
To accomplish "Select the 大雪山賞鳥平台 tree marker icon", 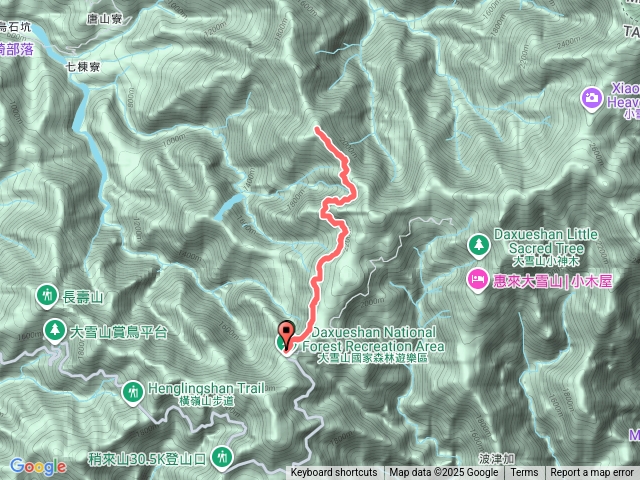I will click(x=55, y=331).
